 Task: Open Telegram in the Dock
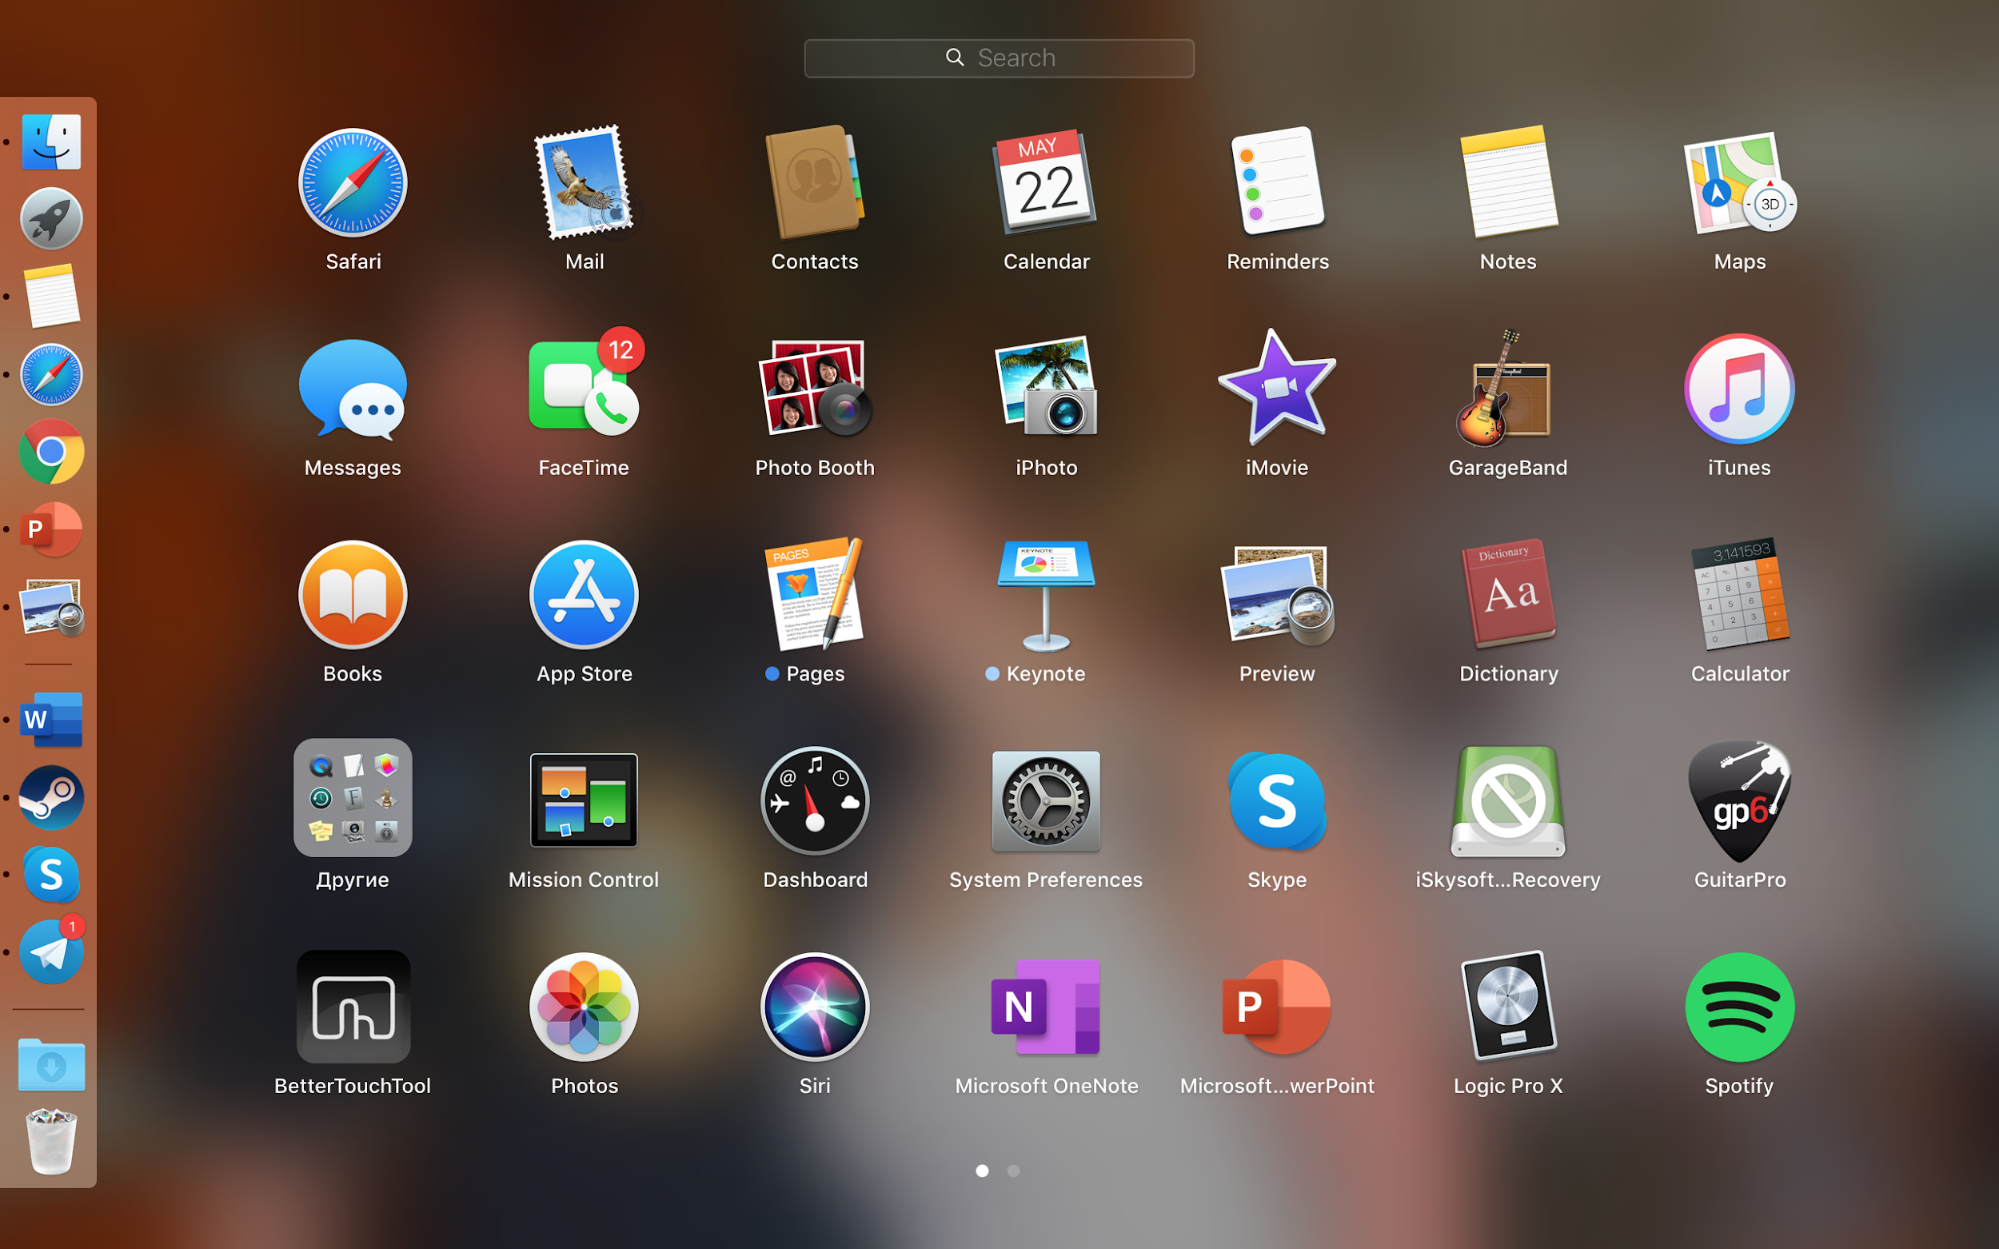point(51,951)
